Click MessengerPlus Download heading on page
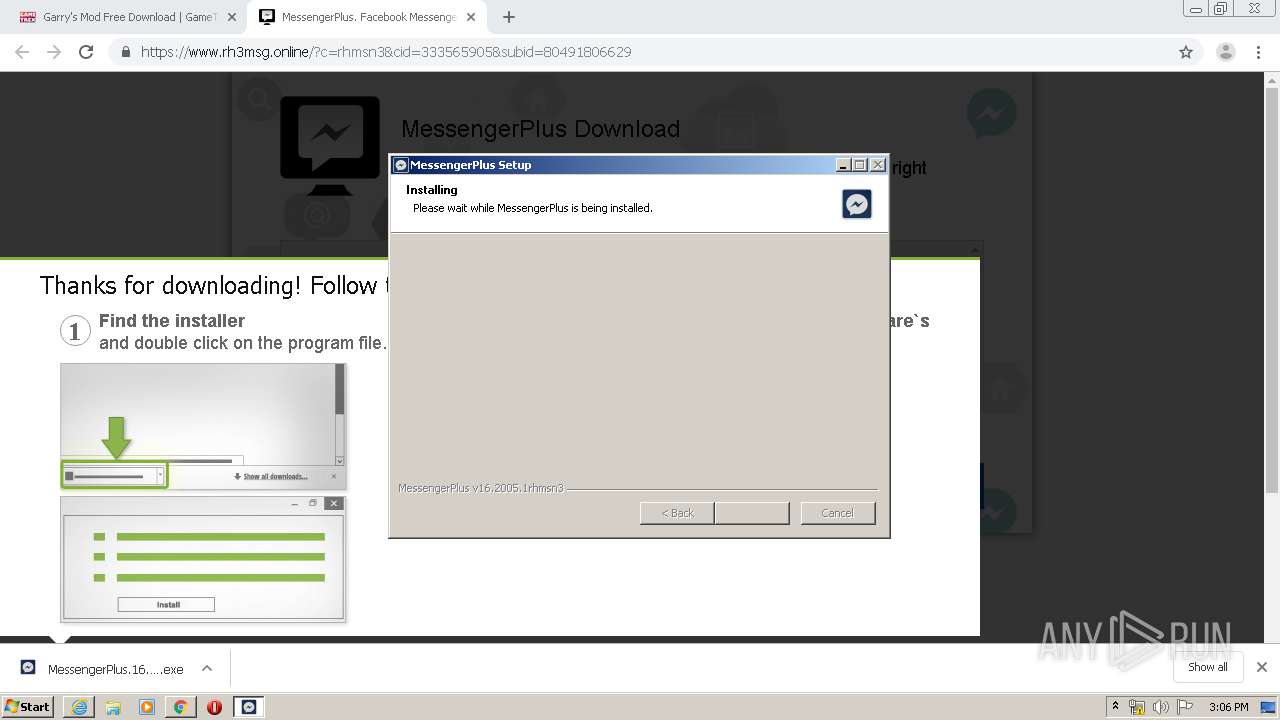 [540, 129]
